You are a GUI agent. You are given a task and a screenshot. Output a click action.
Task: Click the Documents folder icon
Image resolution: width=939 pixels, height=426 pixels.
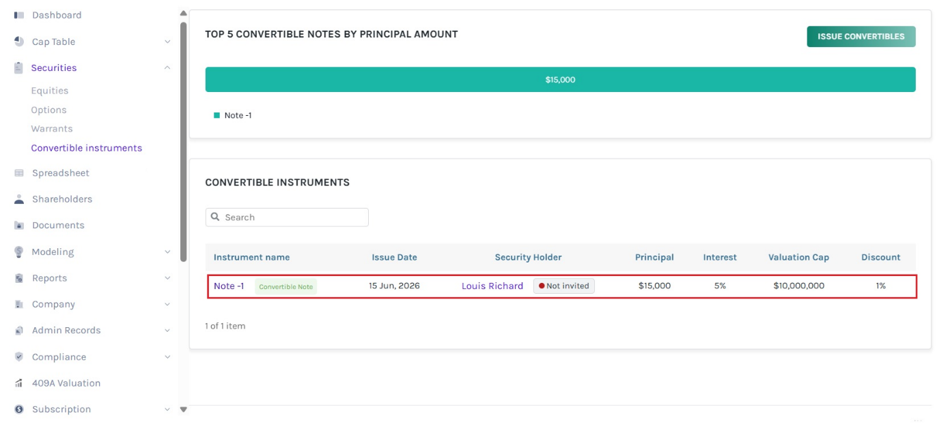pos(19,225)
